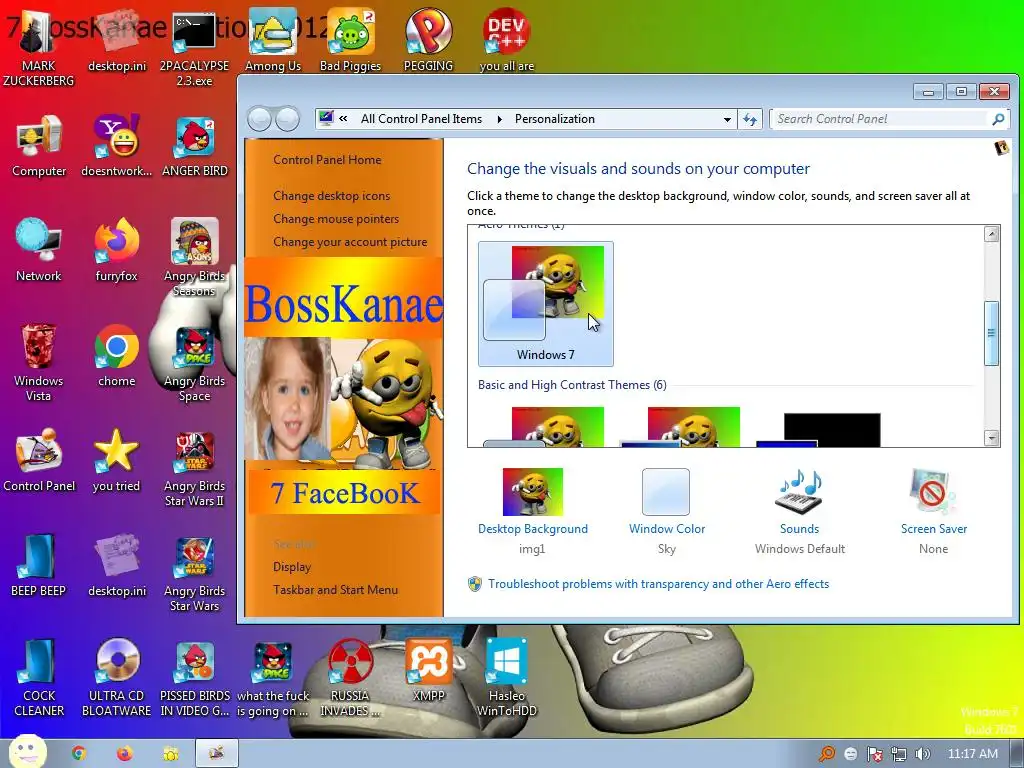The image size is (1024, 768).
Task: Click the Among Us desktop icon
Action: [272, 40]
